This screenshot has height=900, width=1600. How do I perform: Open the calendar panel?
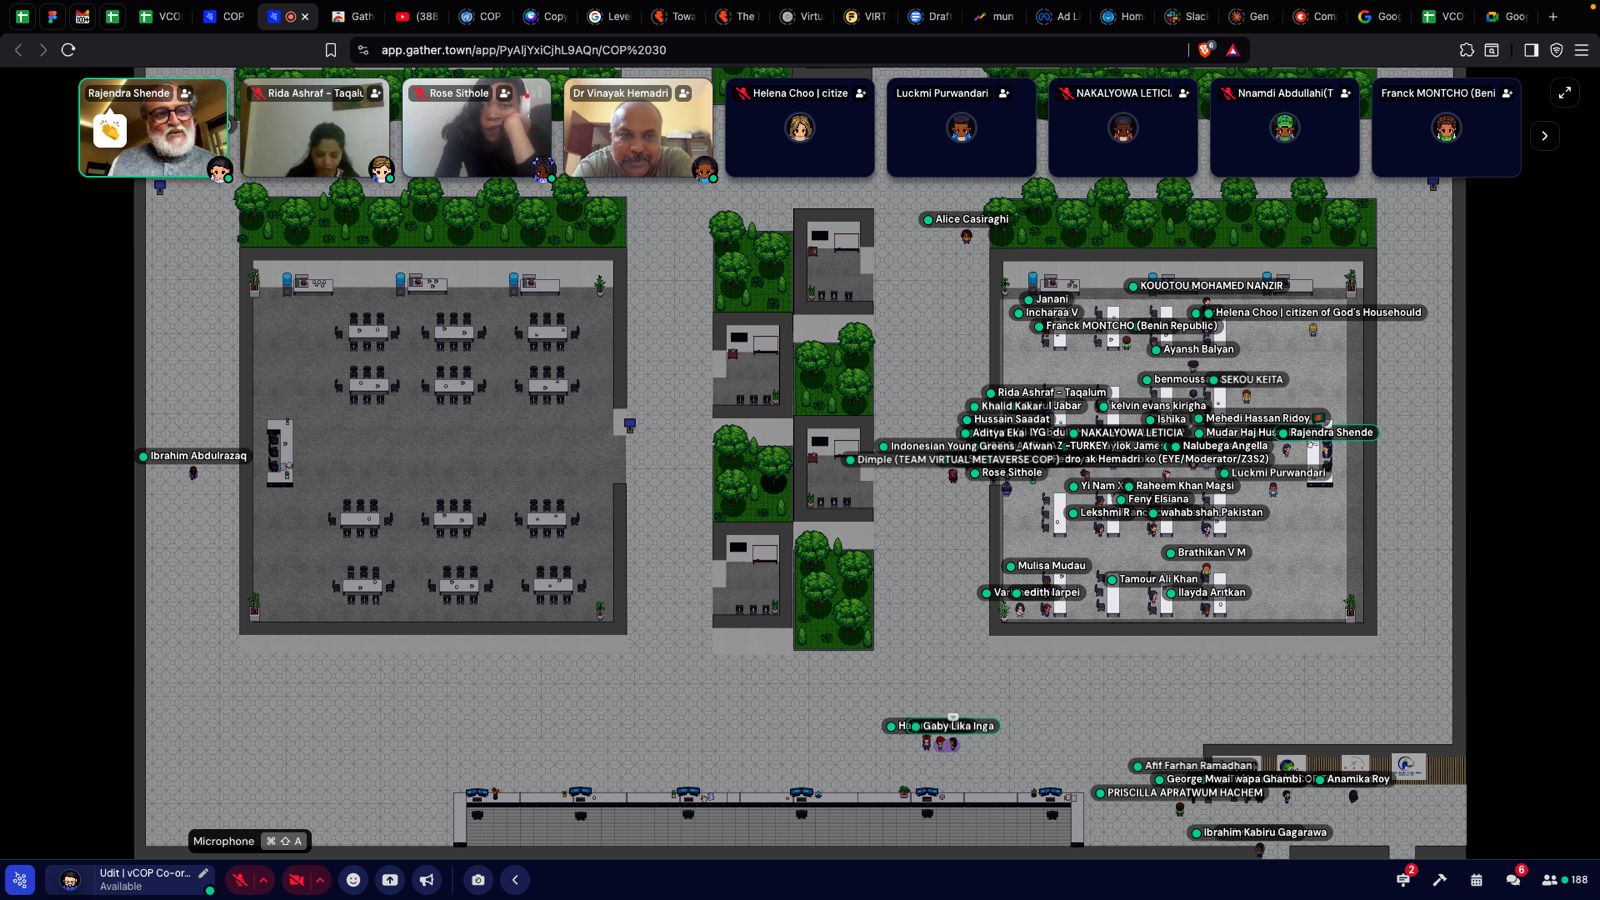(1476, 880)
